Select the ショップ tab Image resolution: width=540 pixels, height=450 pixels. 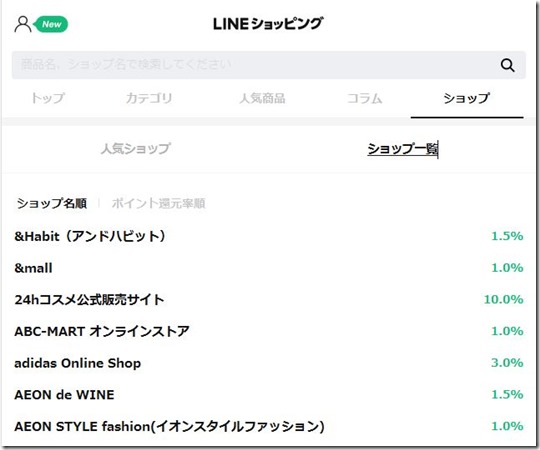(467, 98)
